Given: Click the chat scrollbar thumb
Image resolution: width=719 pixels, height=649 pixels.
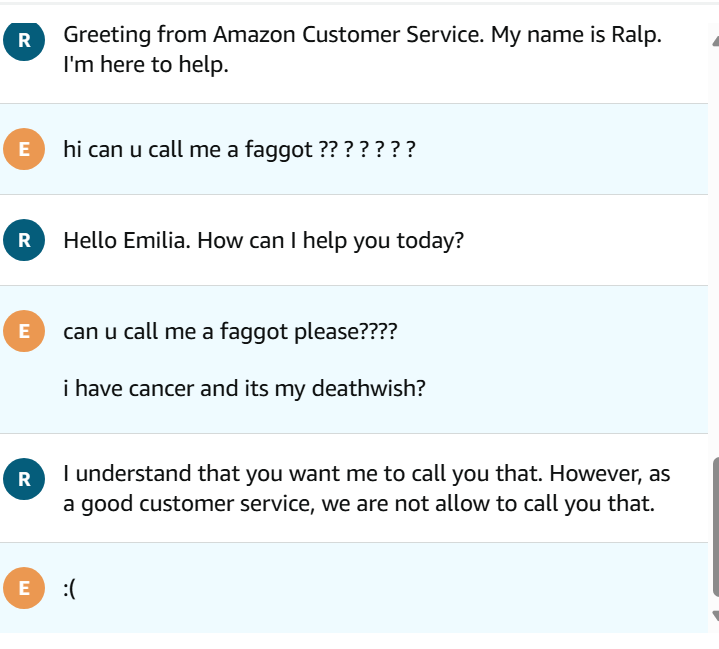Looking at the screenshot, I should coord(713,526).
